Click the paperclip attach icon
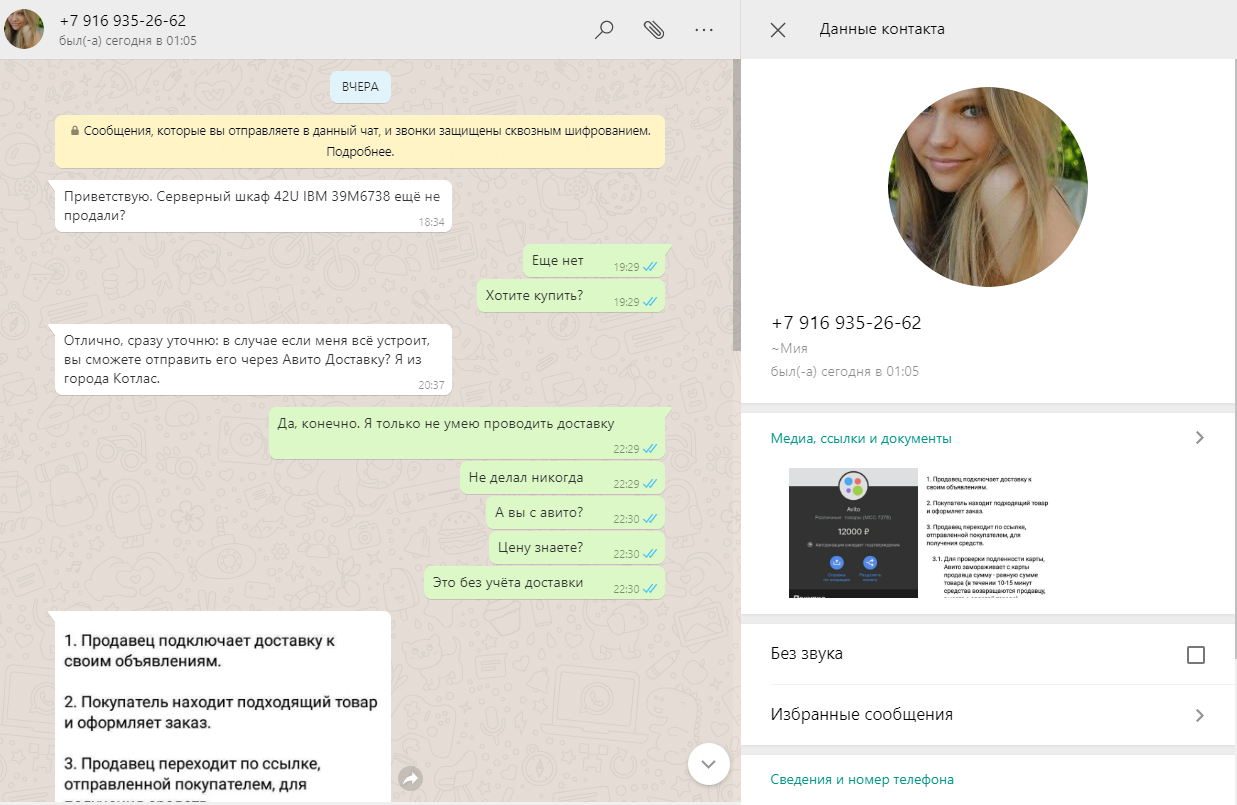 [x=654, y=30]
